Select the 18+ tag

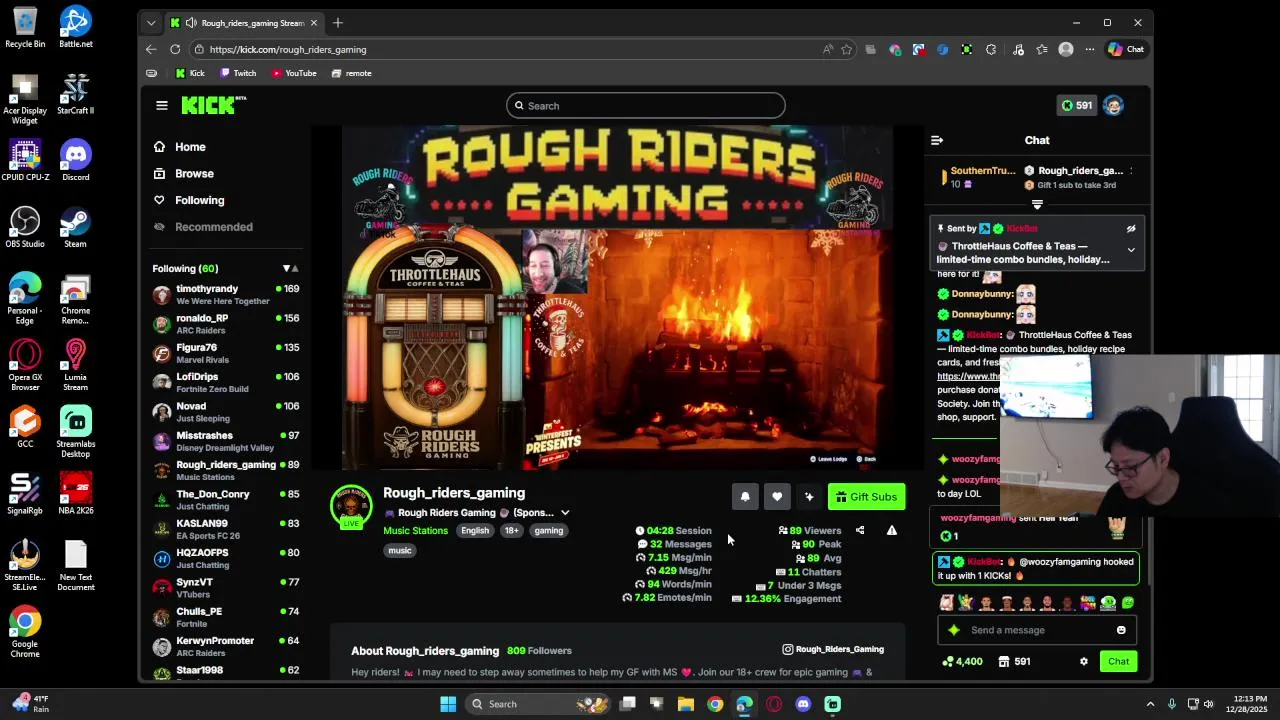(x=512, y=530)
